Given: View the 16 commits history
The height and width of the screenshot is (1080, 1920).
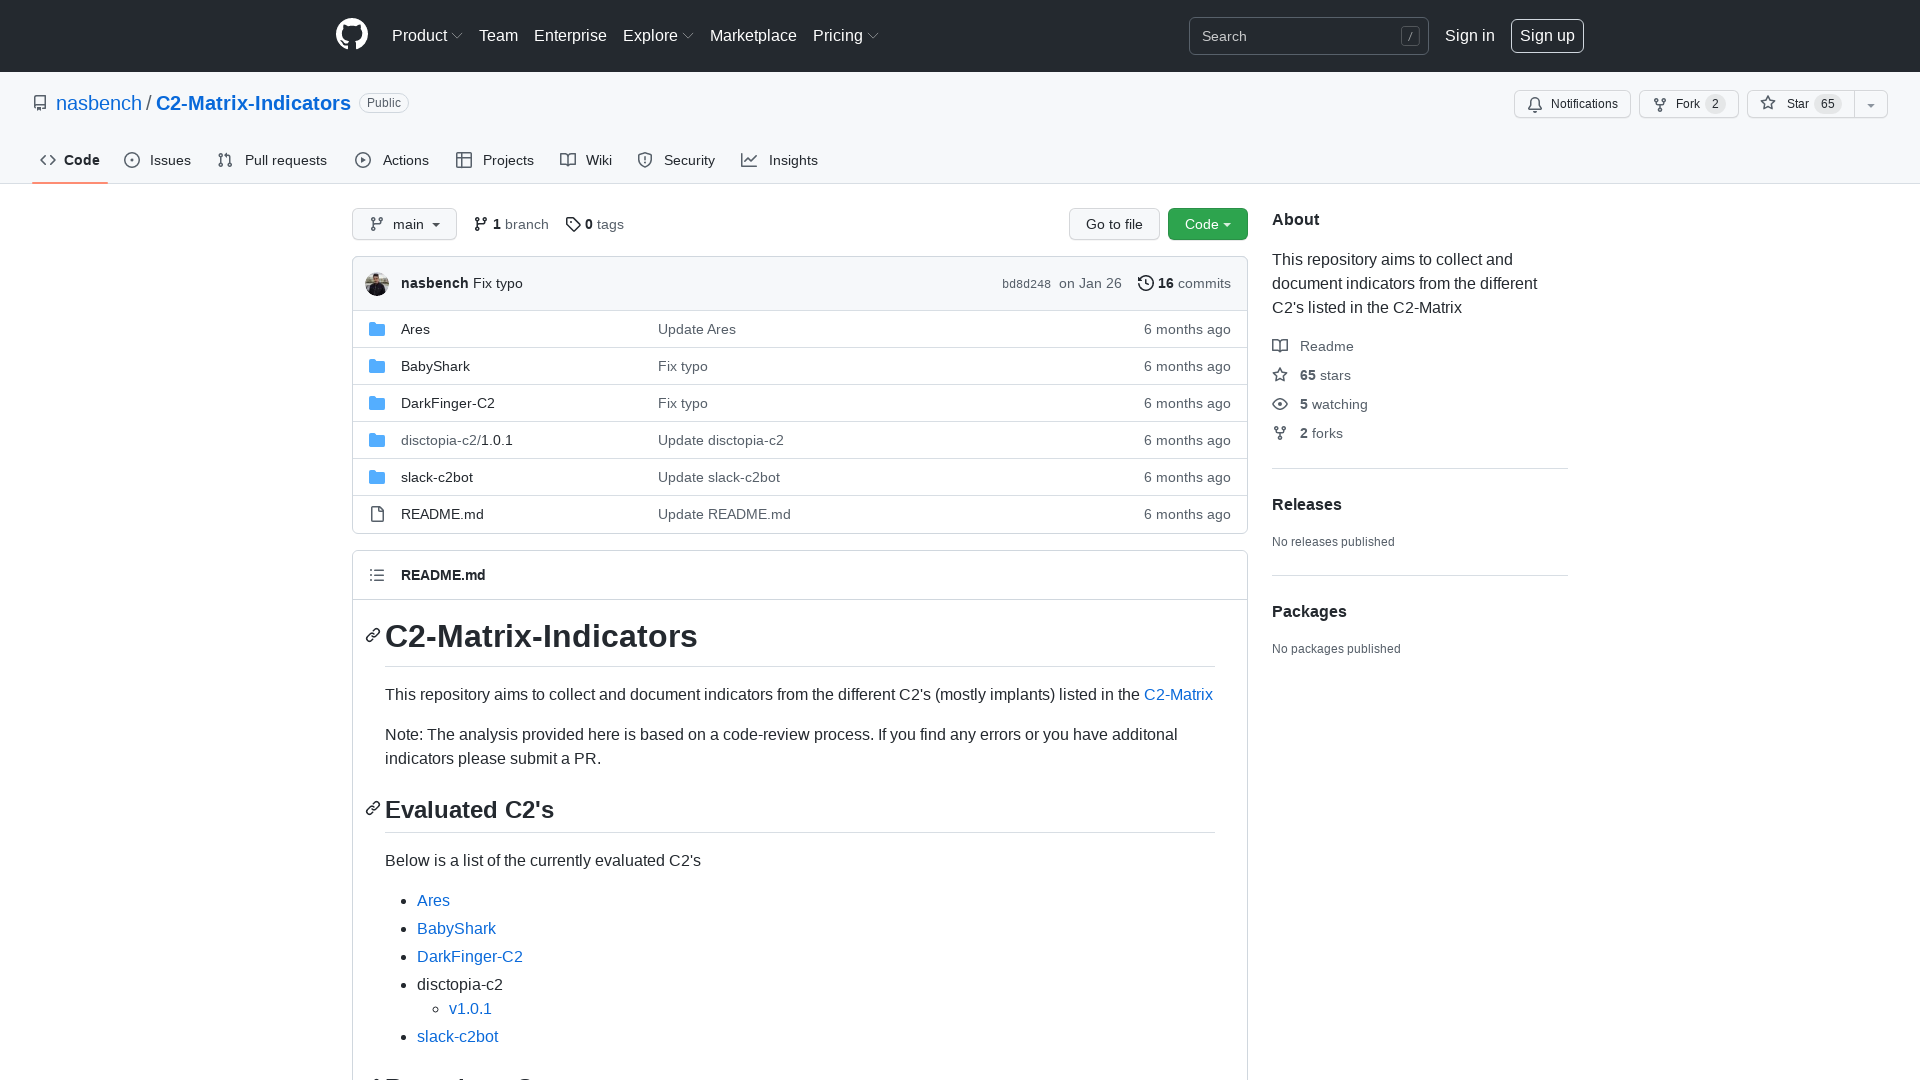Looking at the screenshot, I should click(1184, 283).
